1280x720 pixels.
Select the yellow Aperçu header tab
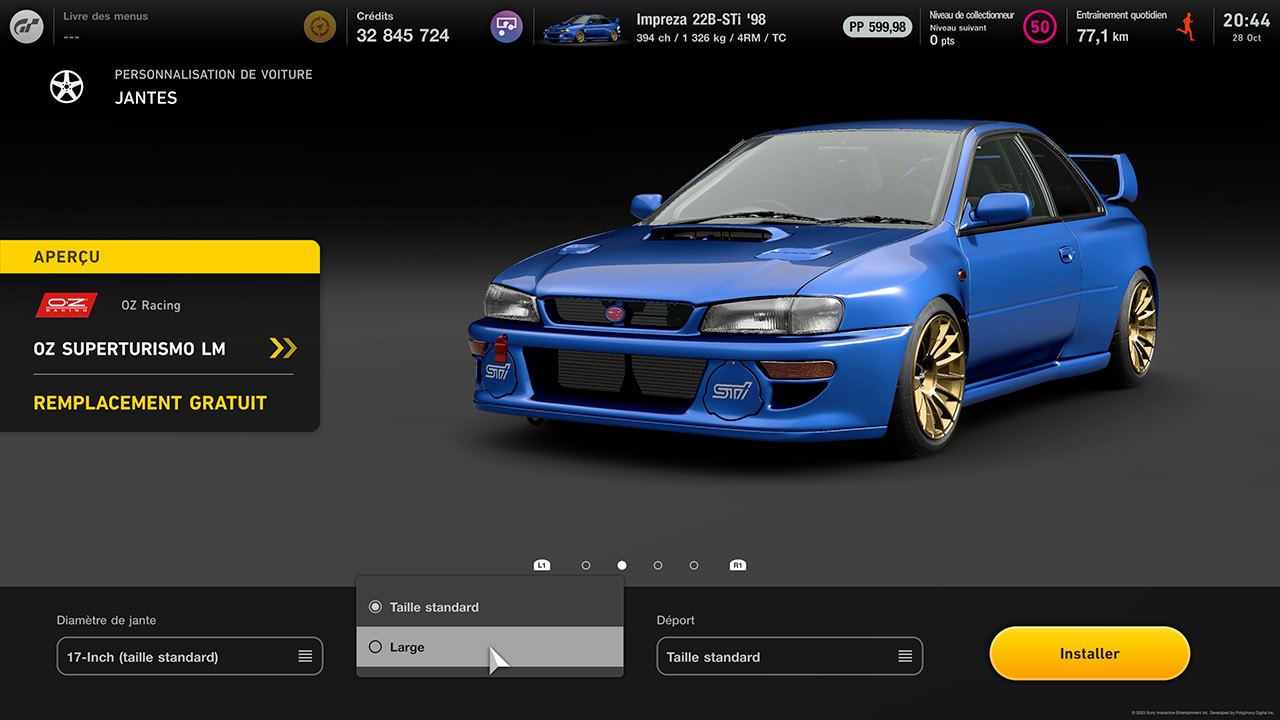(160, 257)
